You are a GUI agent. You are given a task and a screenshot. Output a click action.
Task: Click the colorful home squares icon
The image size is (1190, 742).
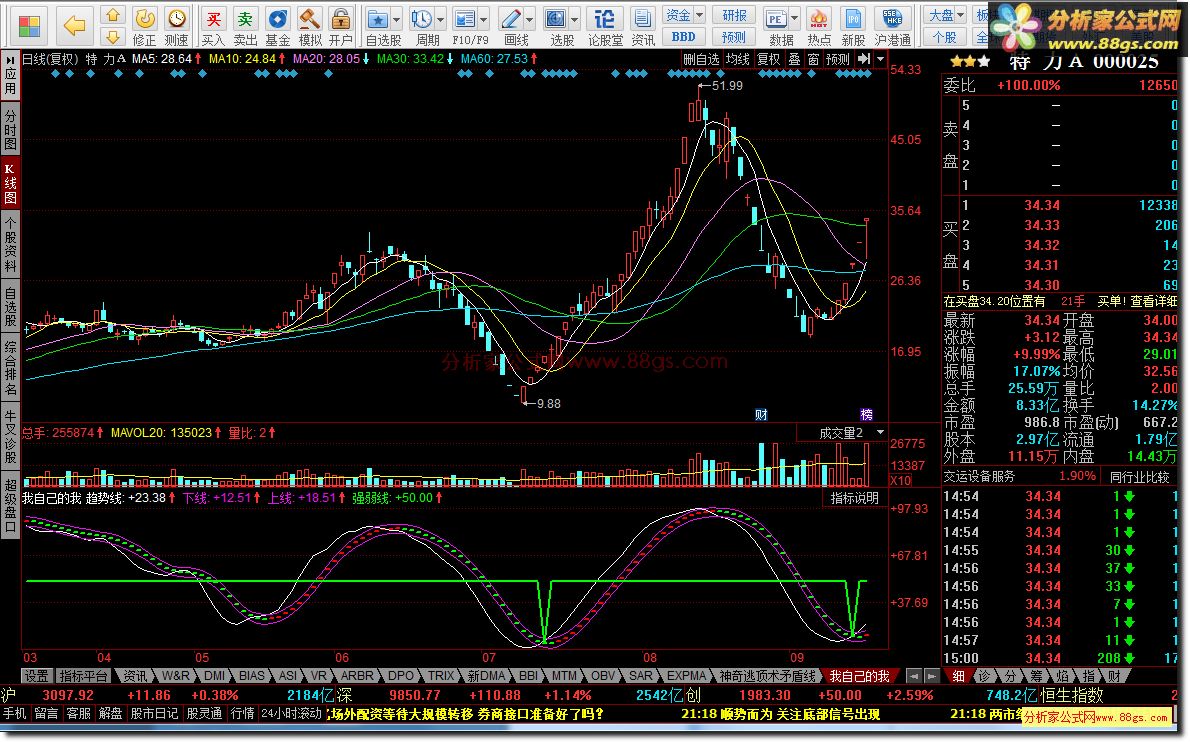click(x=30, y=25)
